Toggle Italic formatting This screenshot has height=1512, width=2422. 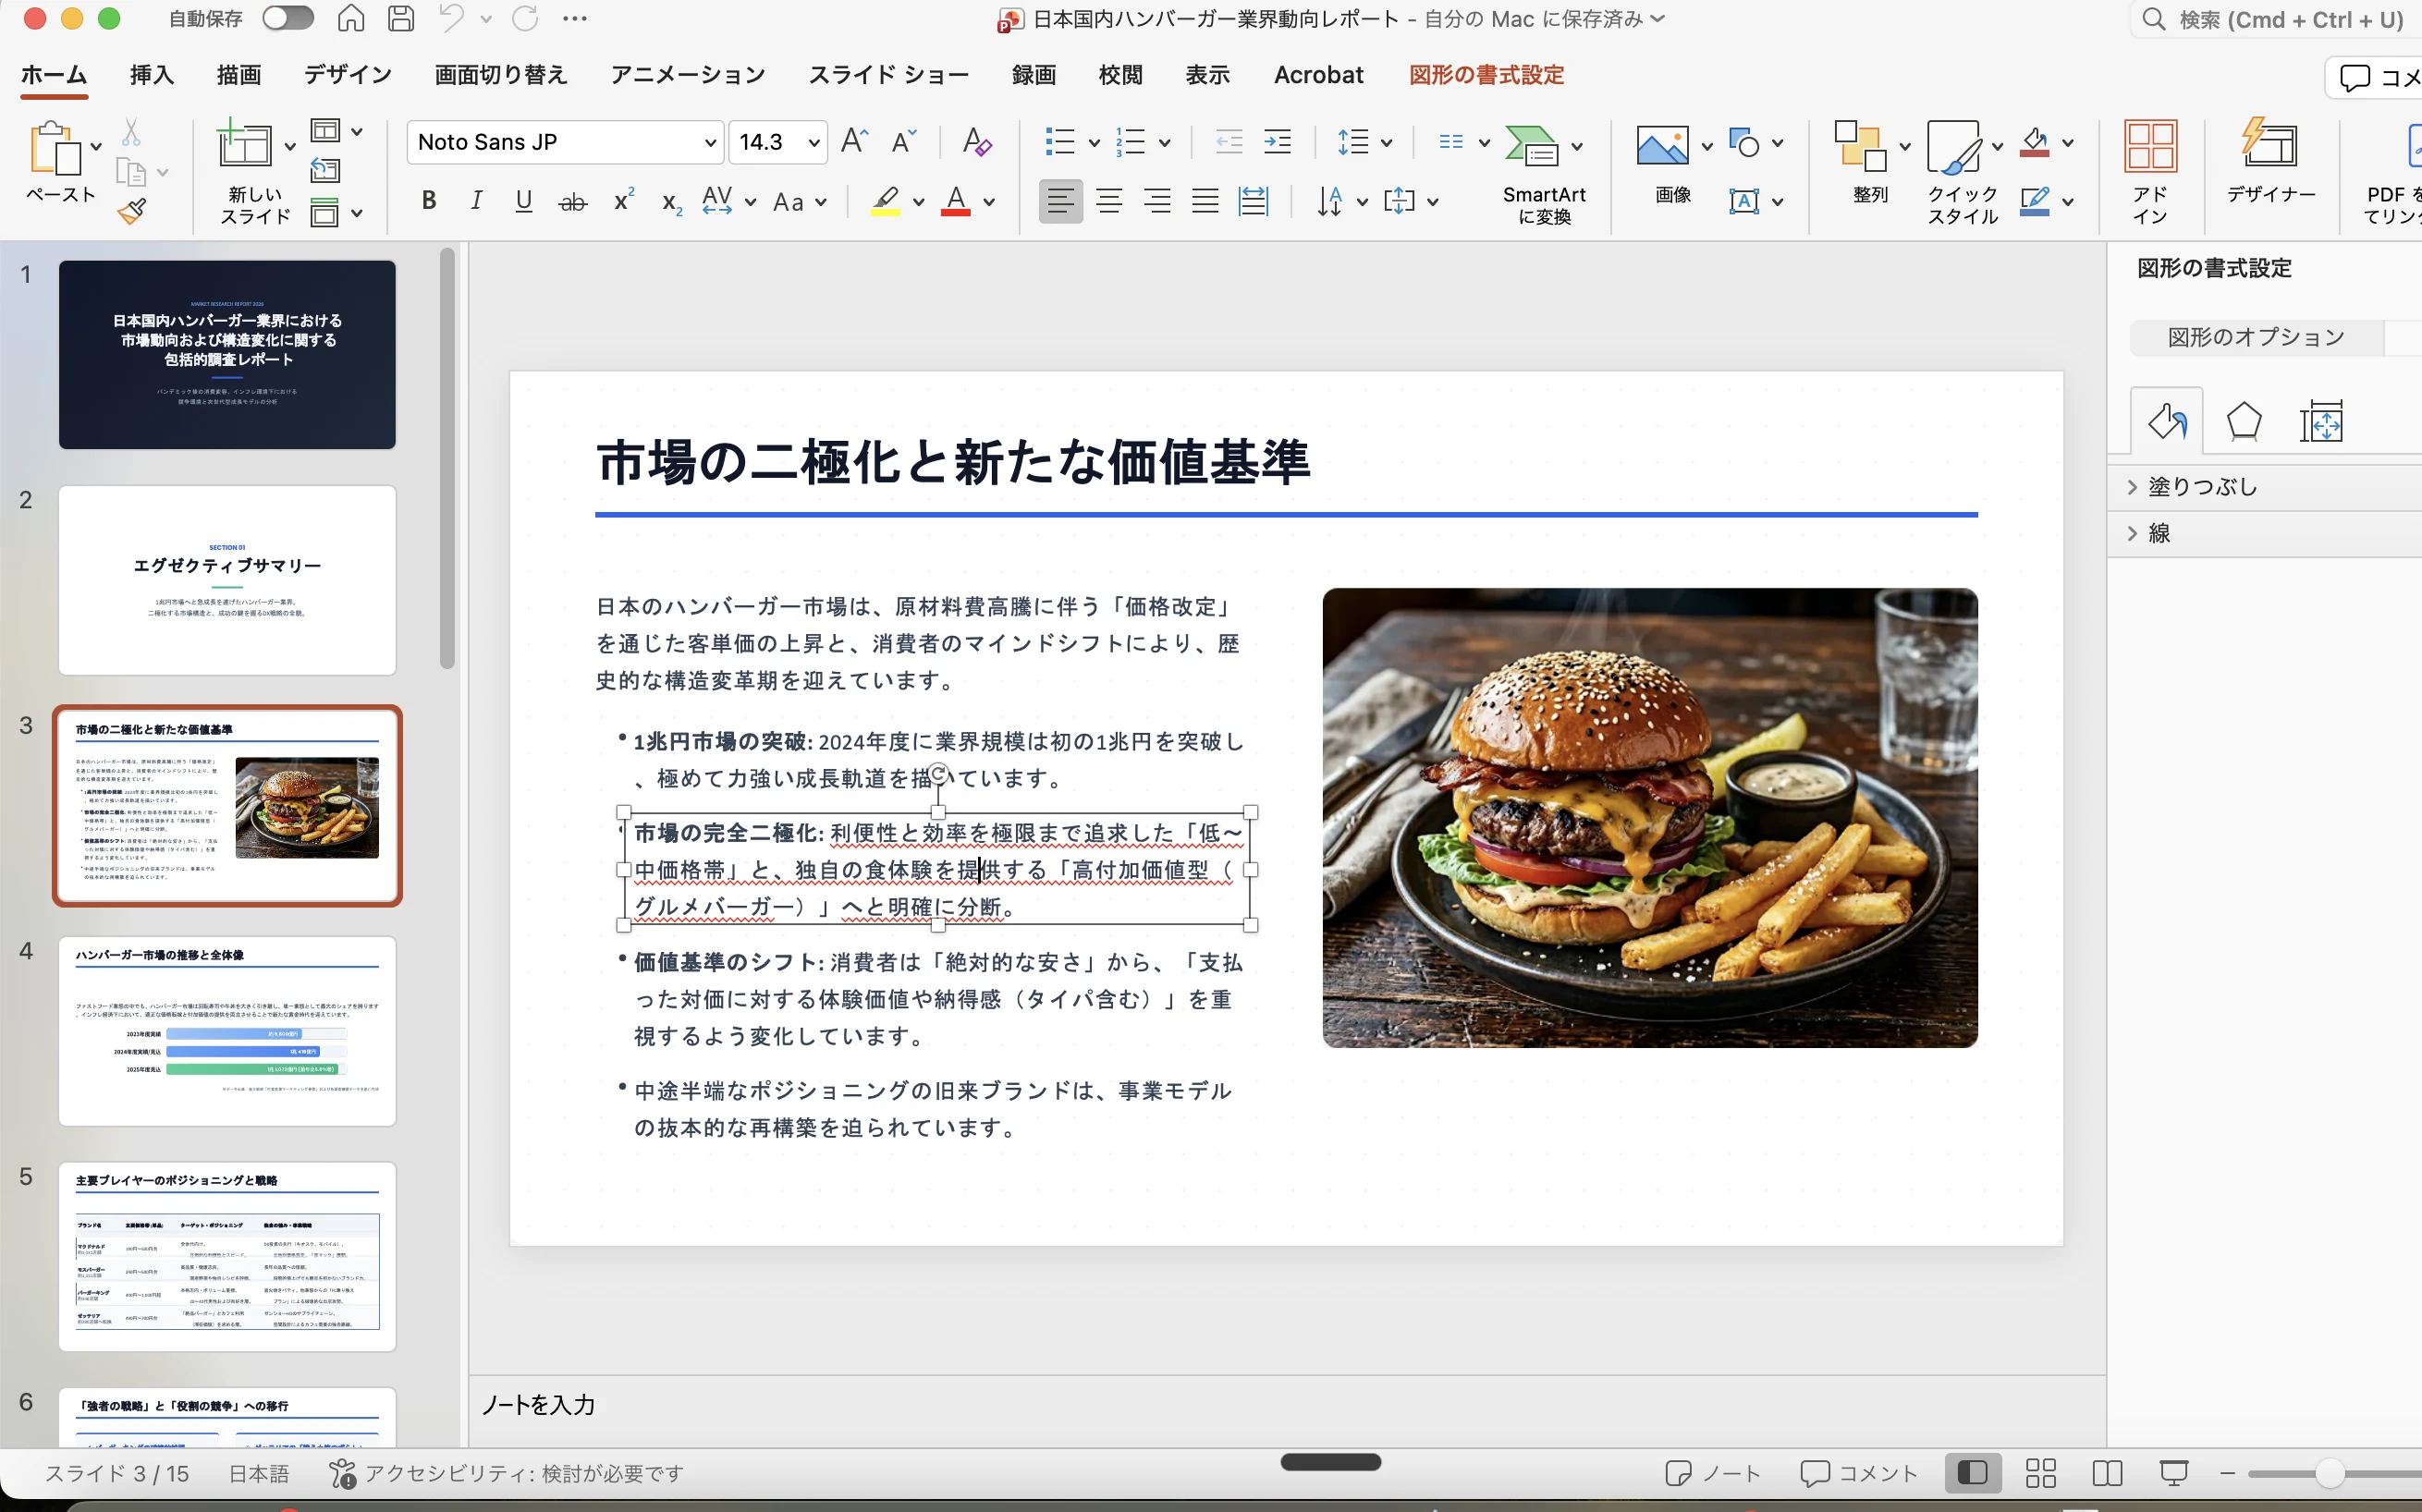pos(476,201)
